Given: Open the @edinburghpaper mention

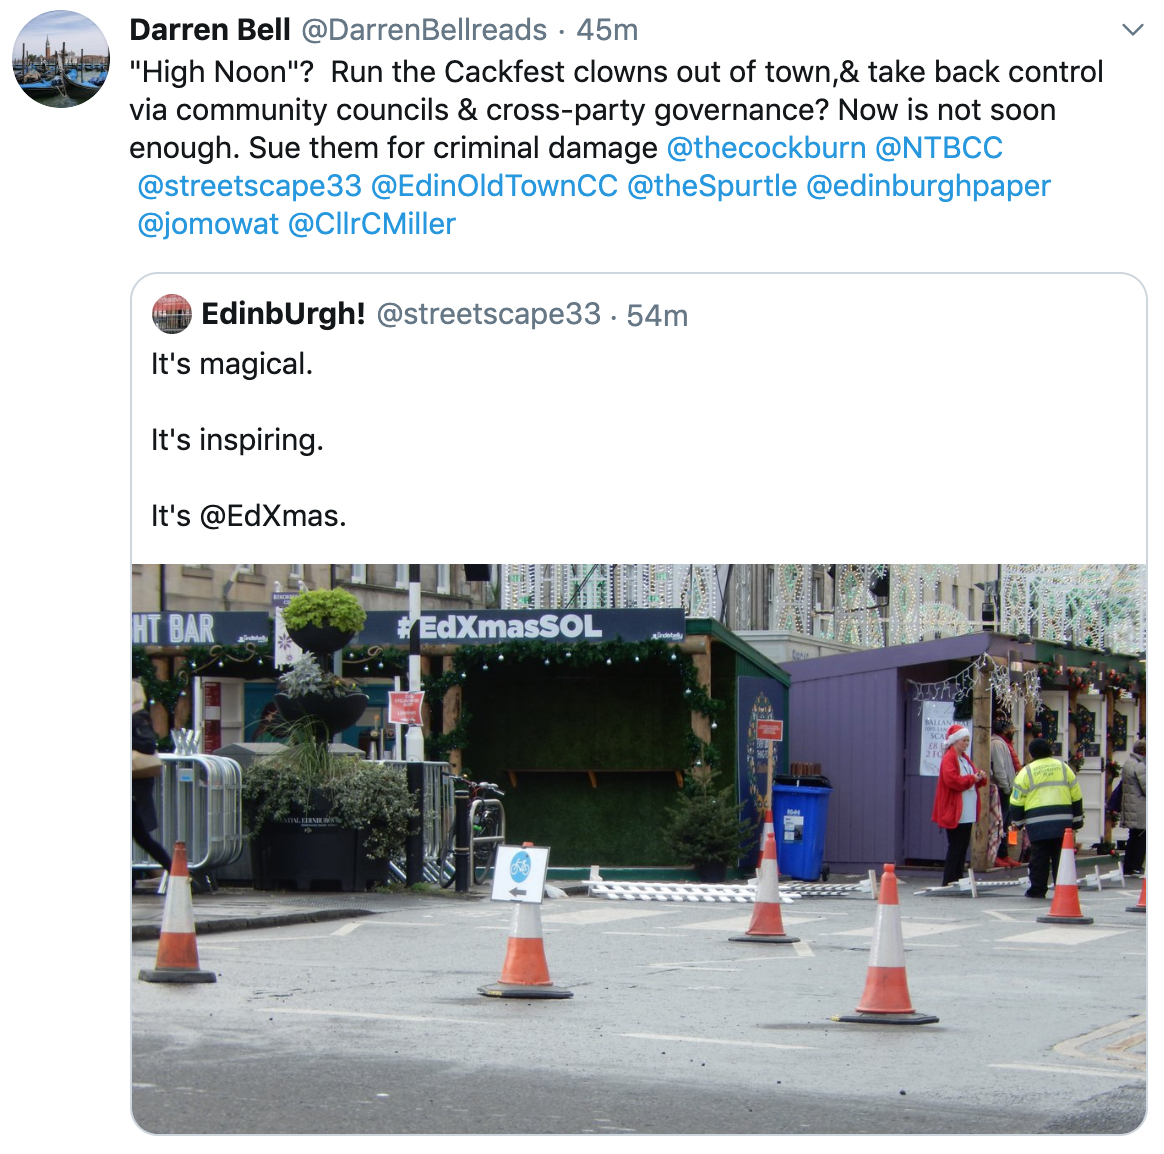Looking at the screenshot, I should point(928,186).
